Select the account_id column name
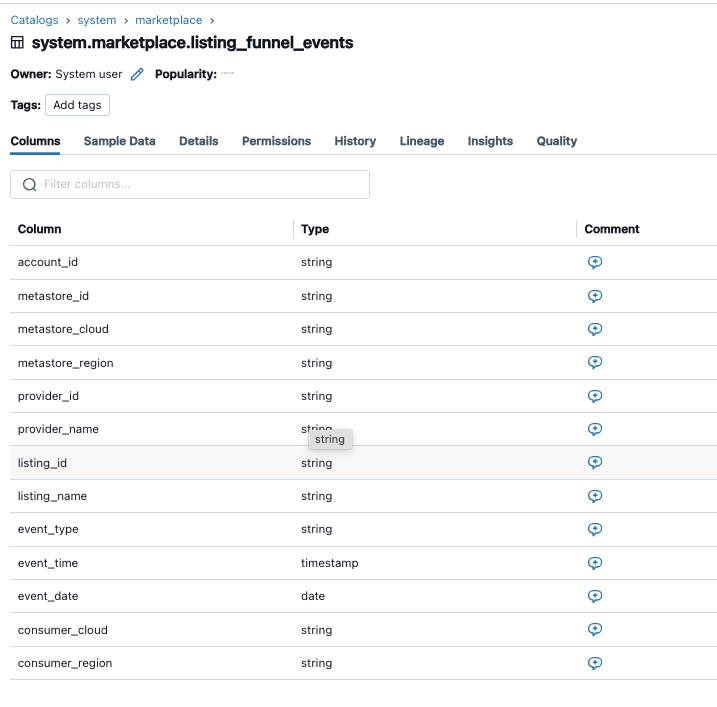The image size is (717, 707). click(48, 262)
